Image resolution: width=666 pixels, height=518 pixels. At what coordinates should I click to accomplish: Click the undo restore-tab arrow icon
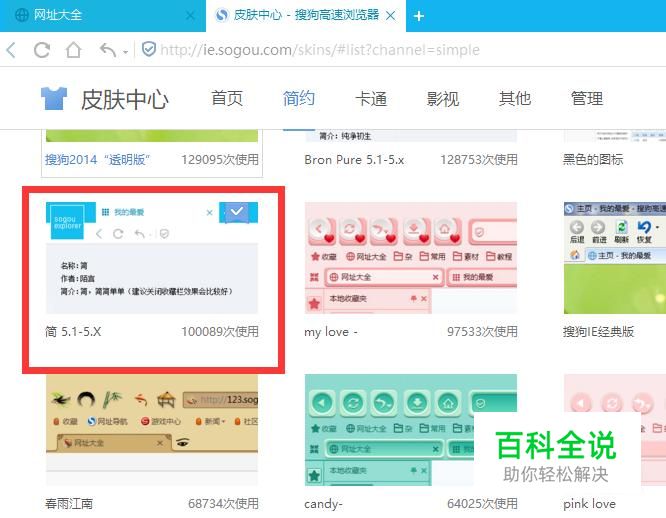(108, 50)
